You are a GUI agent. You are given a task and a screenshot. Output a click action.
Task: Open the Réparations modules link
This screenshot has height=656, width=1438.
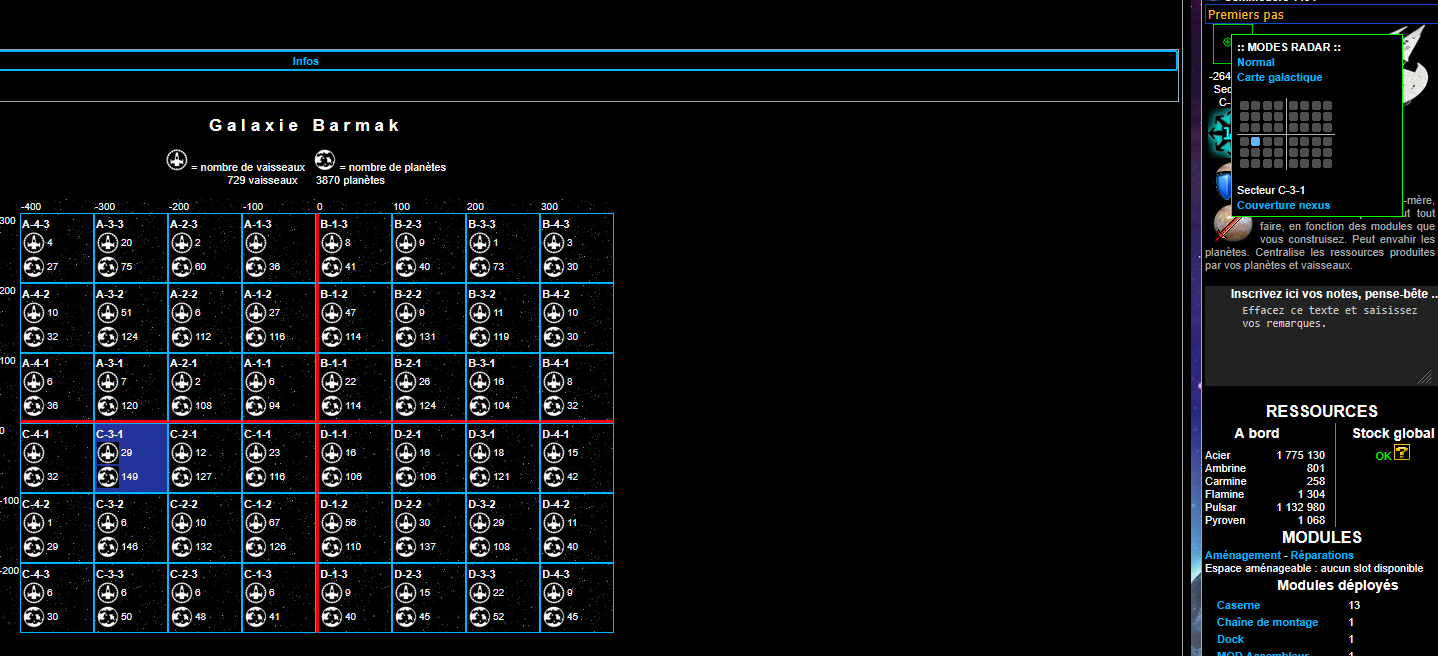pyautogui.click(x=1322, y=555)
